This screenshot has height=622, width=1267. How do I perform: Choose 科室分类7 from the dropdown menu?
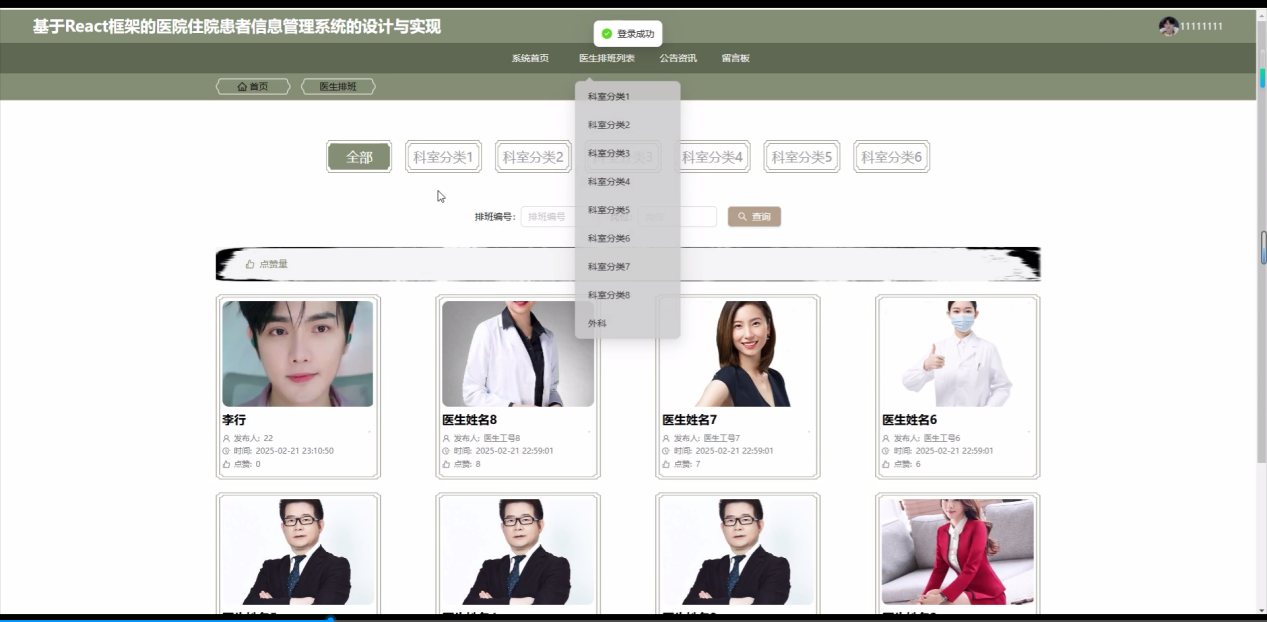point(628,267)
